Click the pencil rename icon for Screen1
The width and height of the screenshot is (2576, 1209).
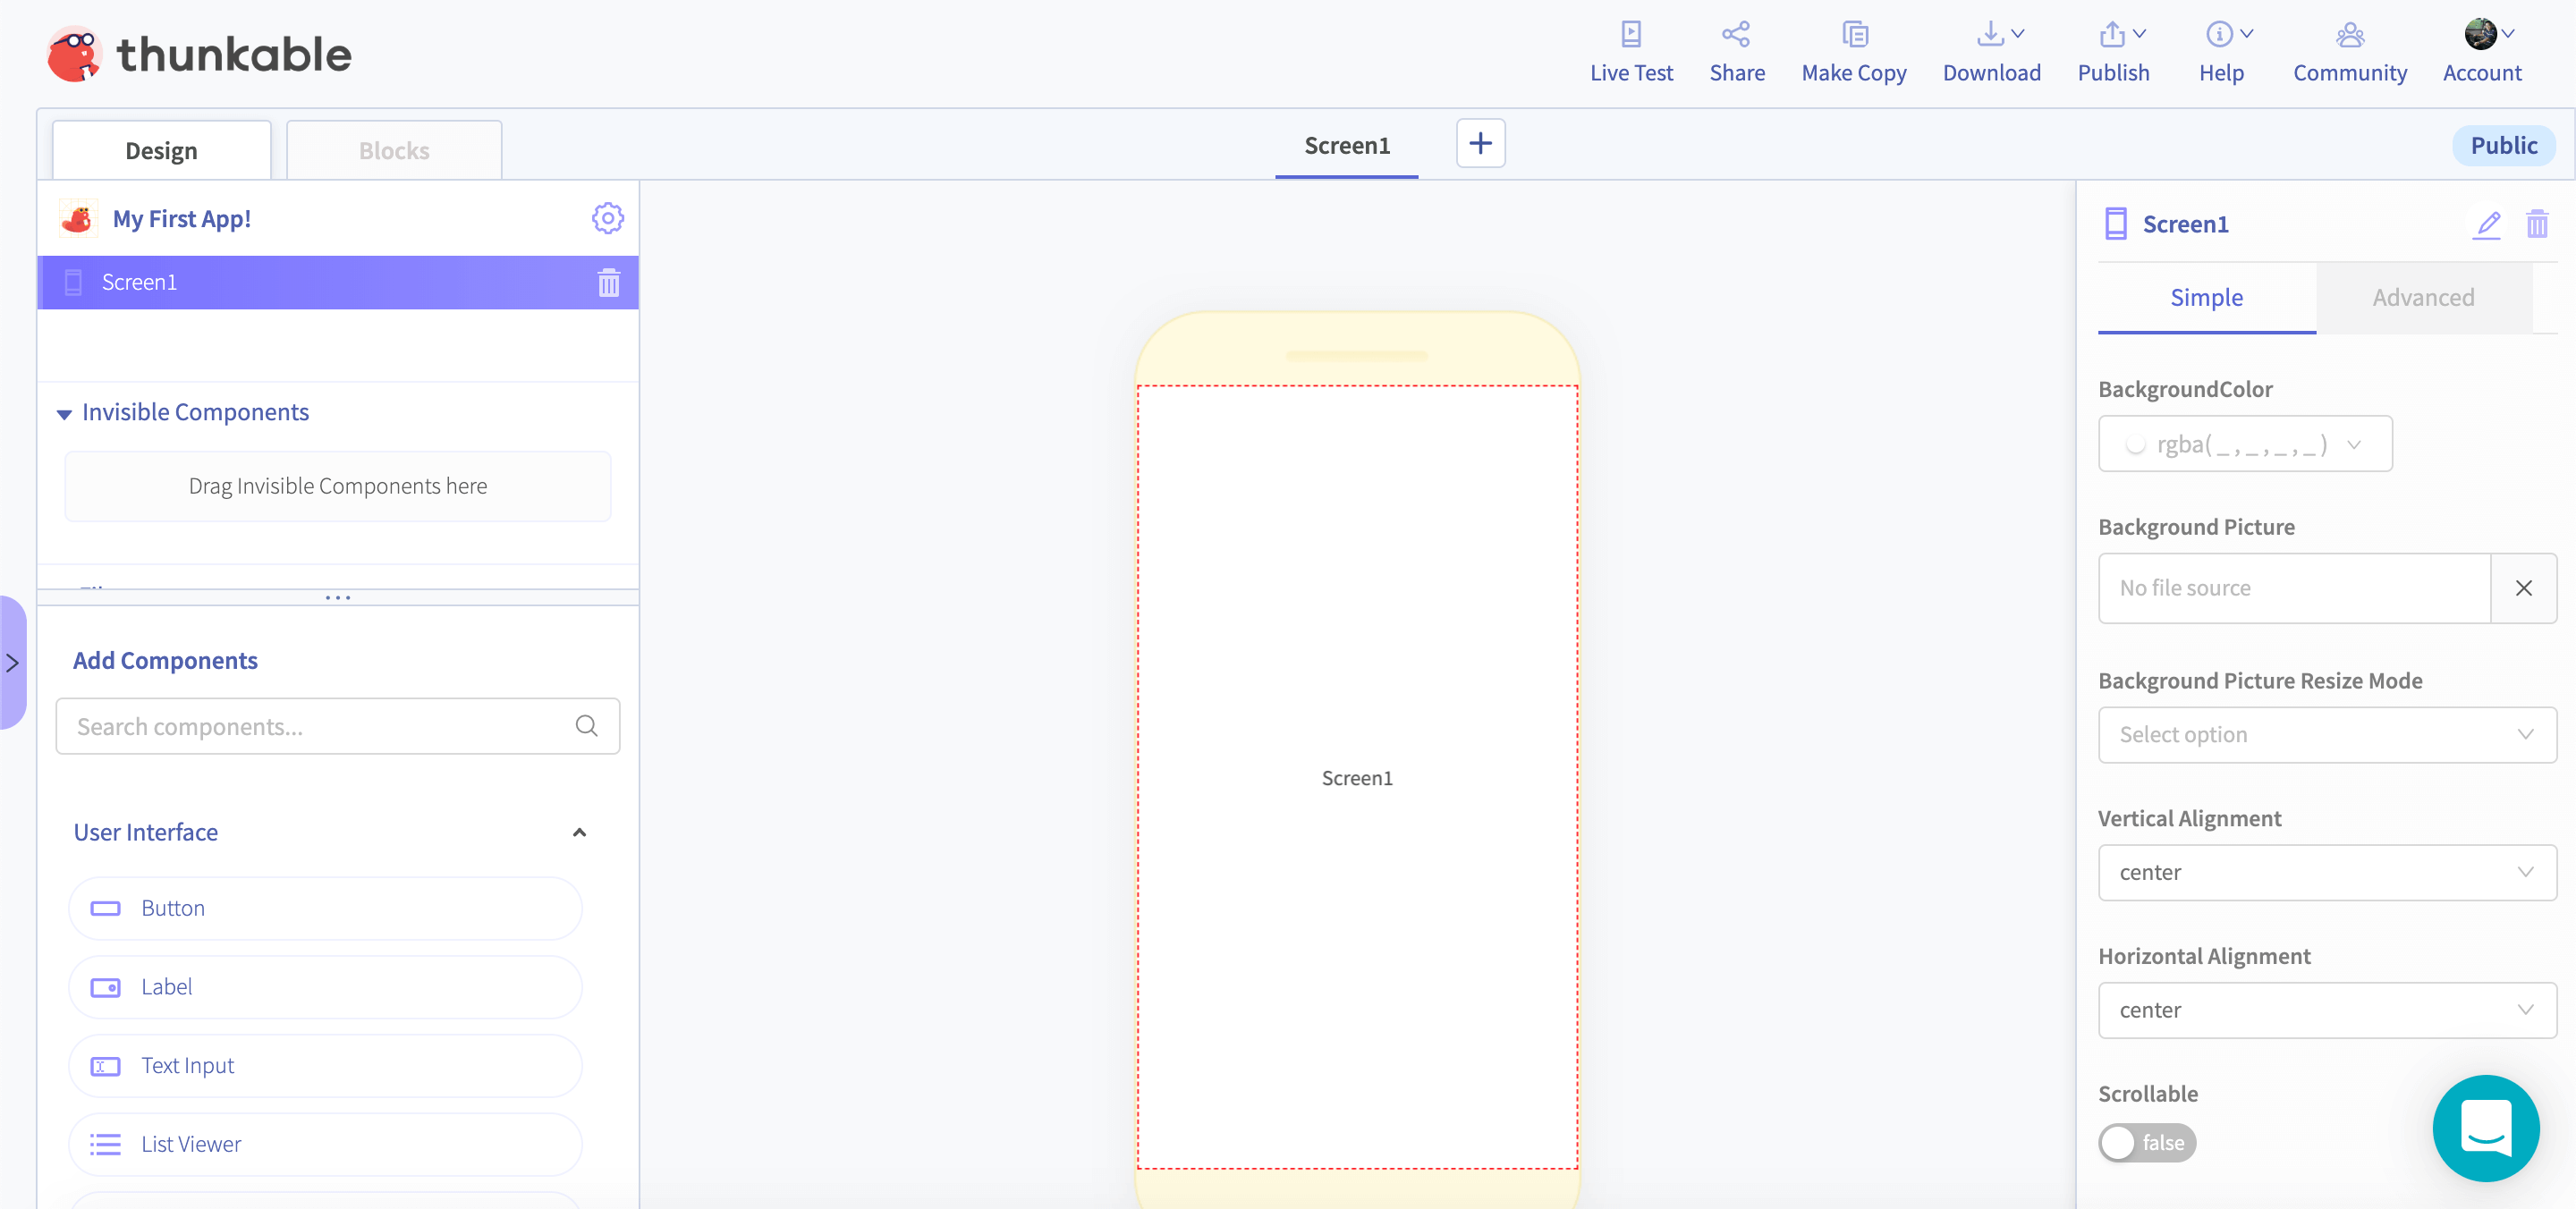2487,224
